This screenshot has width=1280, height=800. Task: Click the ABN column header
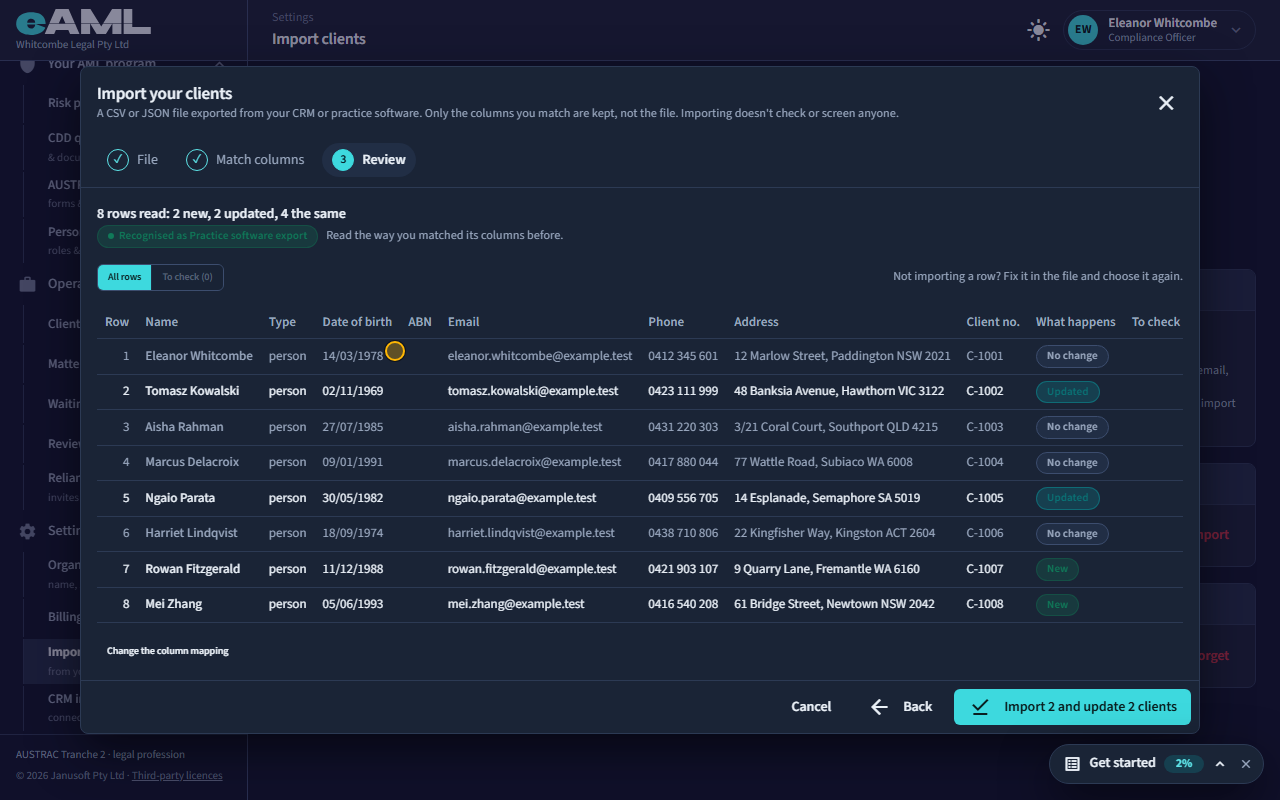coord(420,322)
